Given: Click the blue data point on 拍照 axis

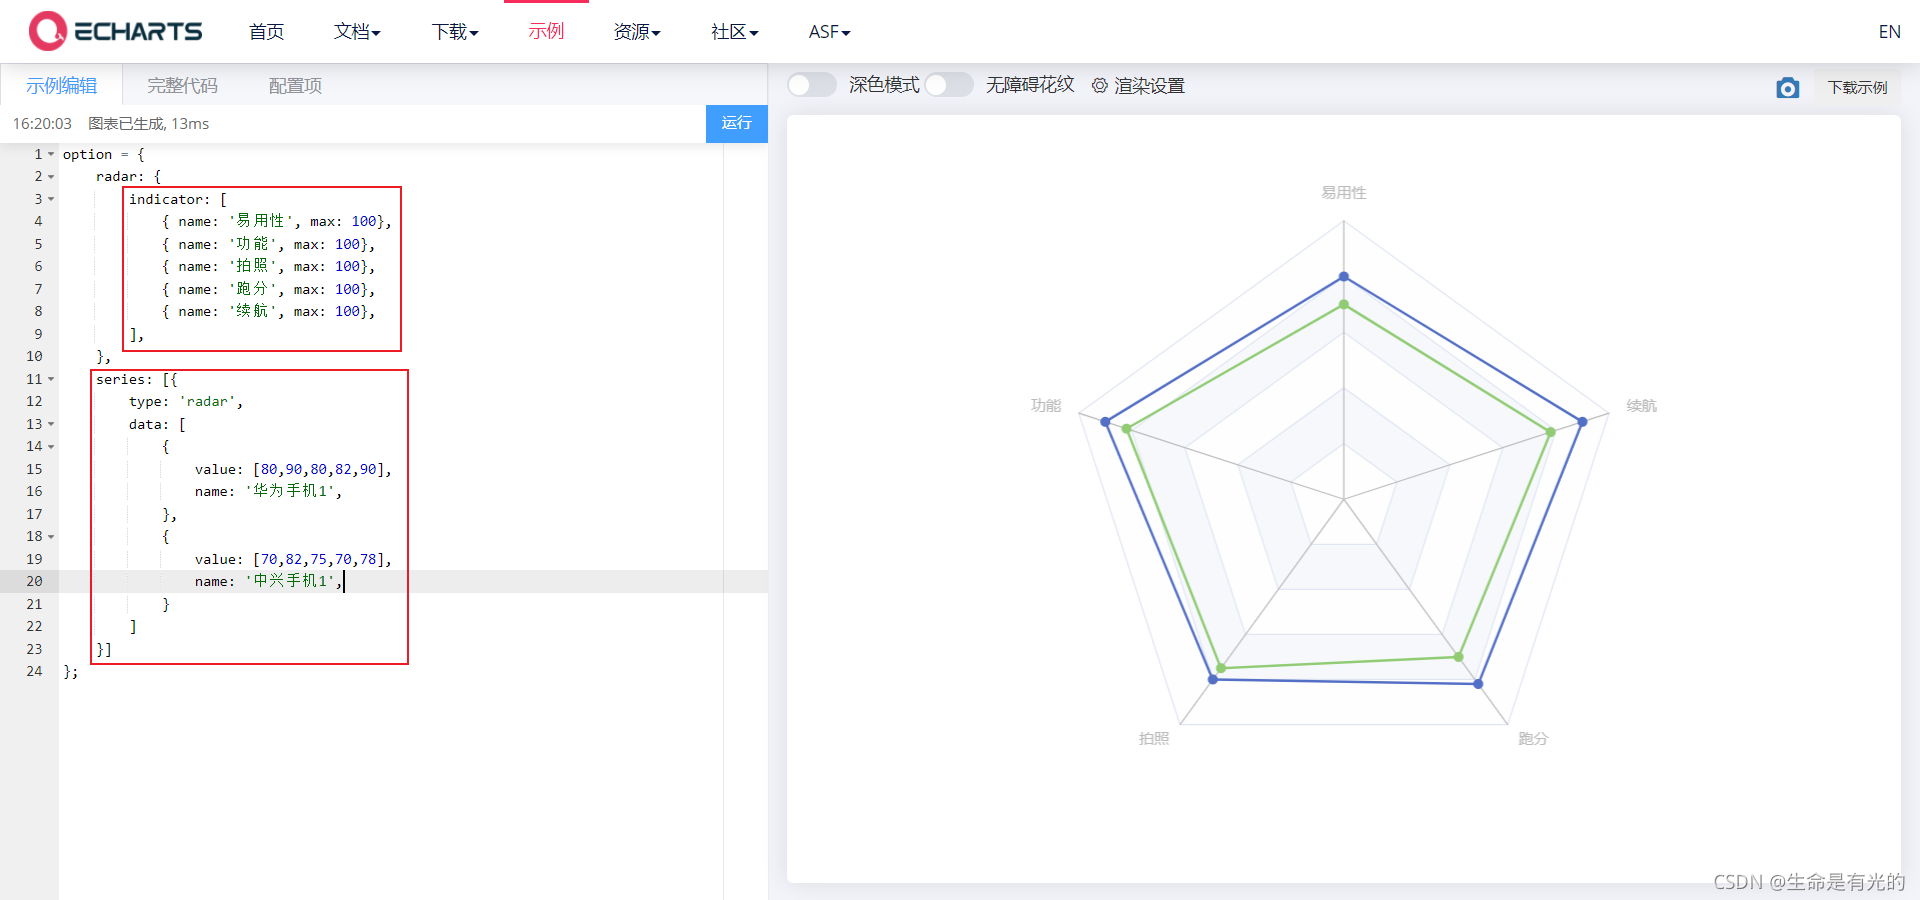Looking at the screenshot, I should click(1213, 679).
